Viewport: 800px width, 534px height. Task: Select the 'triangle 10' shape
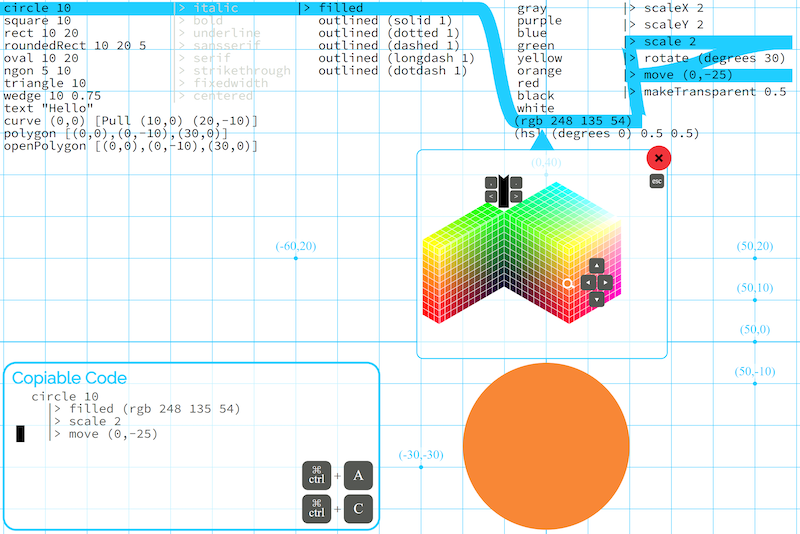tap(45, 83)
